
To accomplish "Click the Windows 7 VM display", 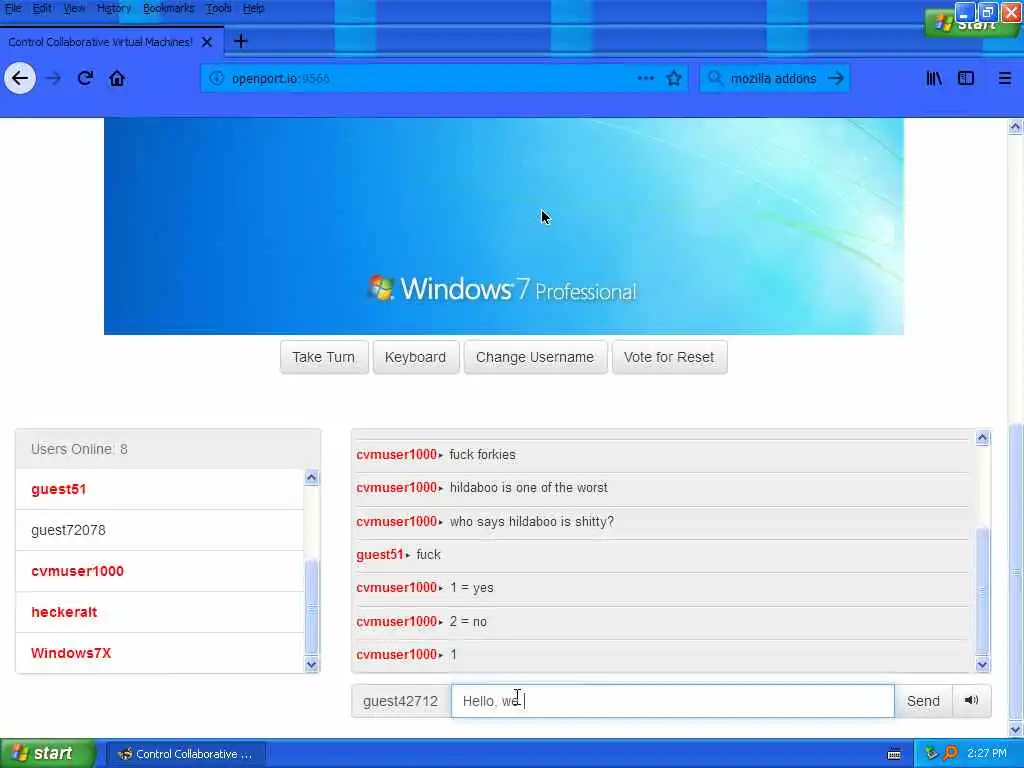I will point(504,226).
